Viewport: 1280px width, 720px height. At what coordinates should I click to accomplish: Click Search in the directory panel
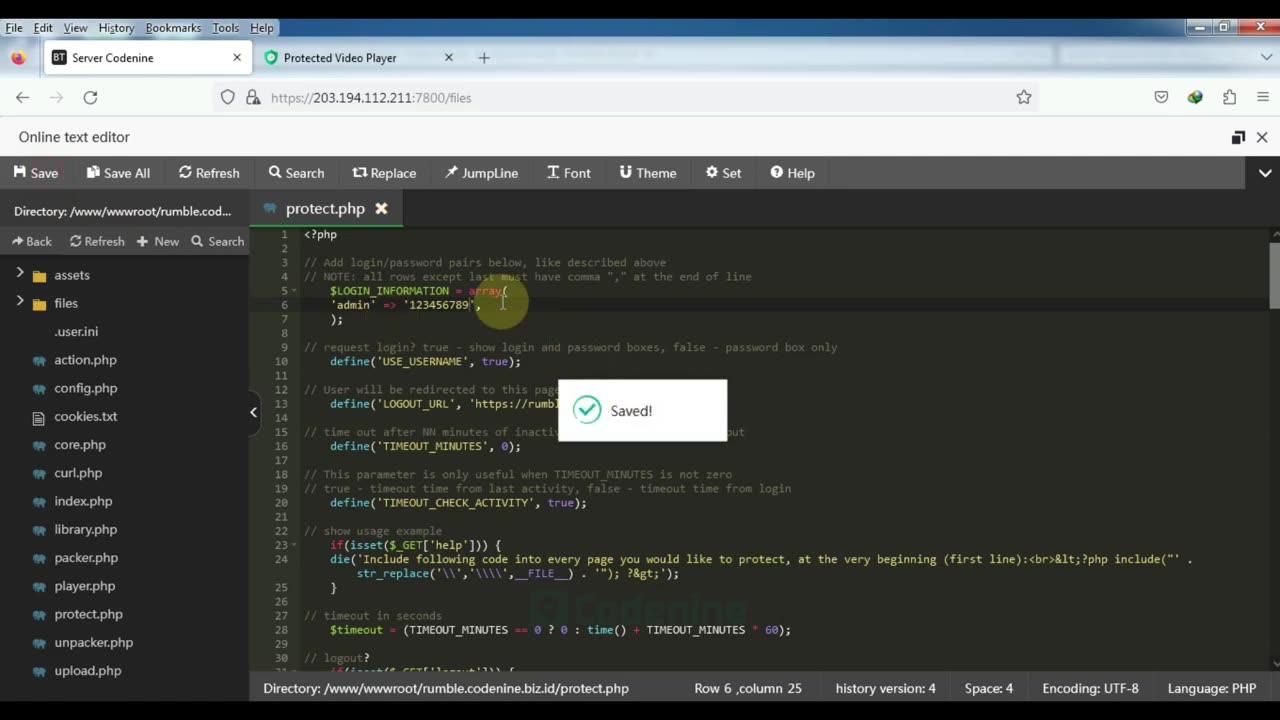[218, 241]
